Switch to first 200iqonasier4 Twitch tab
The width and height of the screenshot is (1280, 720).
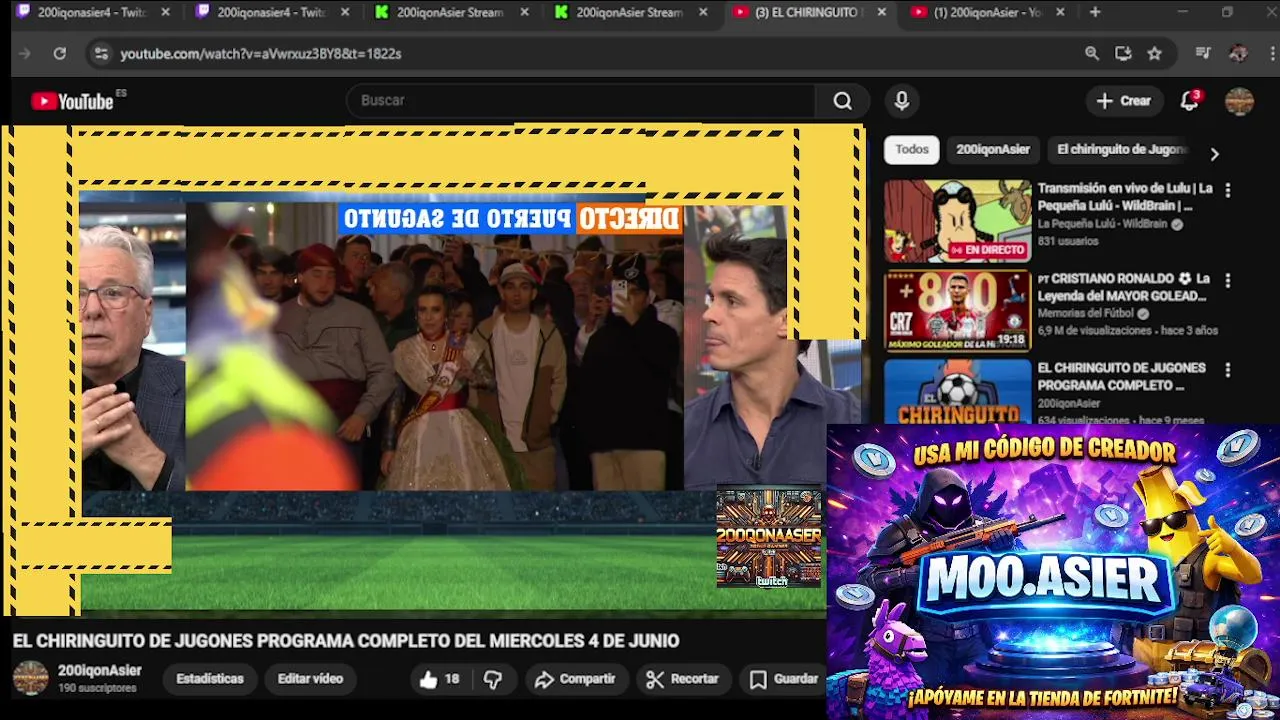click(92, 12)
